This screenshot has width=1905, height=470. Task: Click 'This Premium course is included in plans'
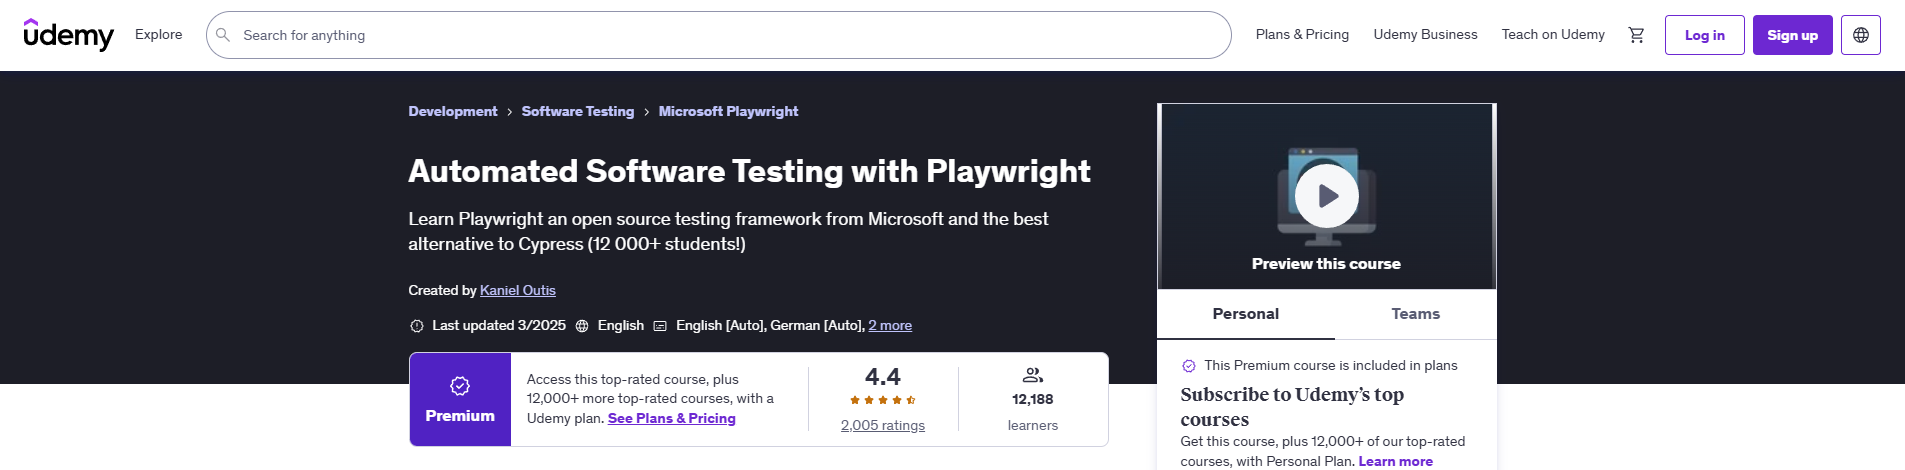pos(1331,365)
